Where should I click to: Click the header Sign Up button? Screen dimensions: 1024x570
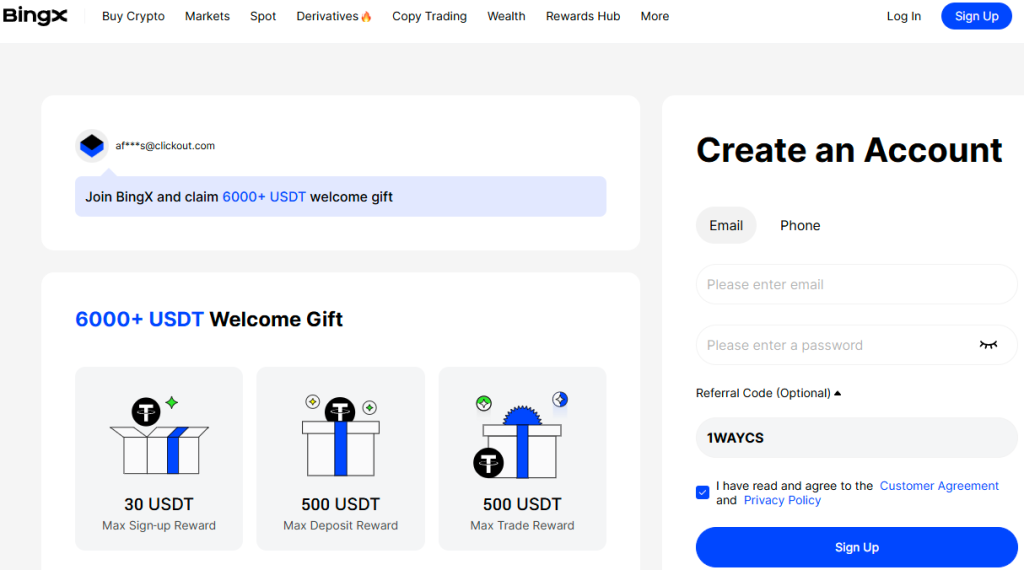pos(976,16)
